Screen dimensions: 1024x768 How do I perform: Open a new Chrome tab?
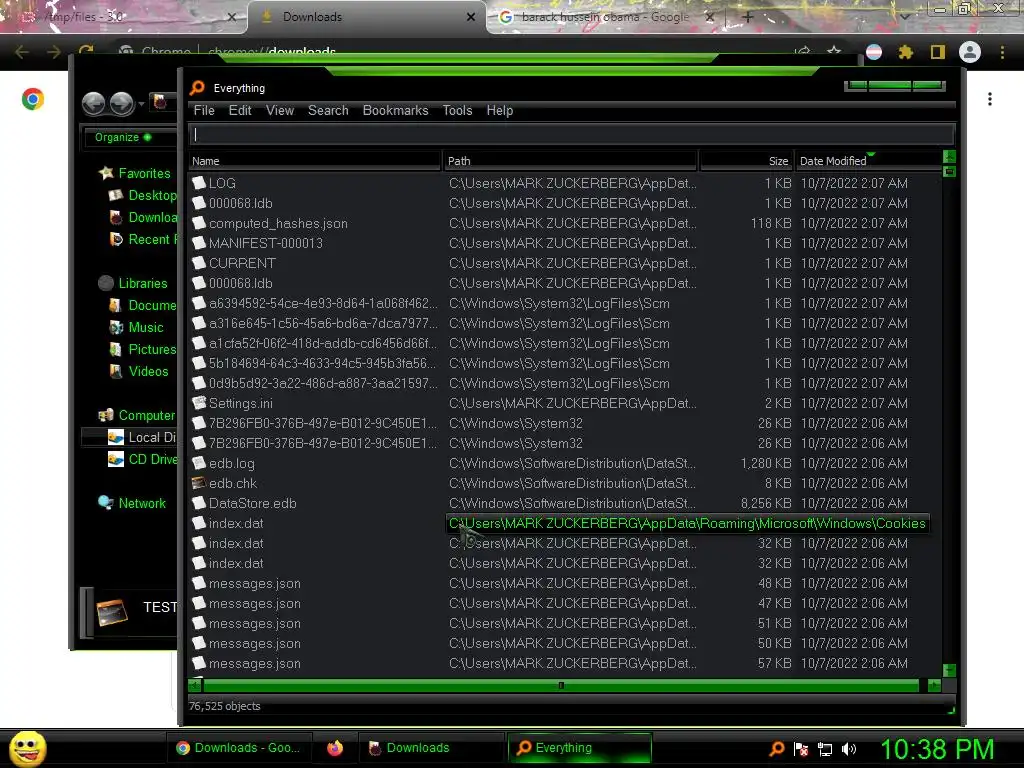pyautogui.click(x=748, y=17)
